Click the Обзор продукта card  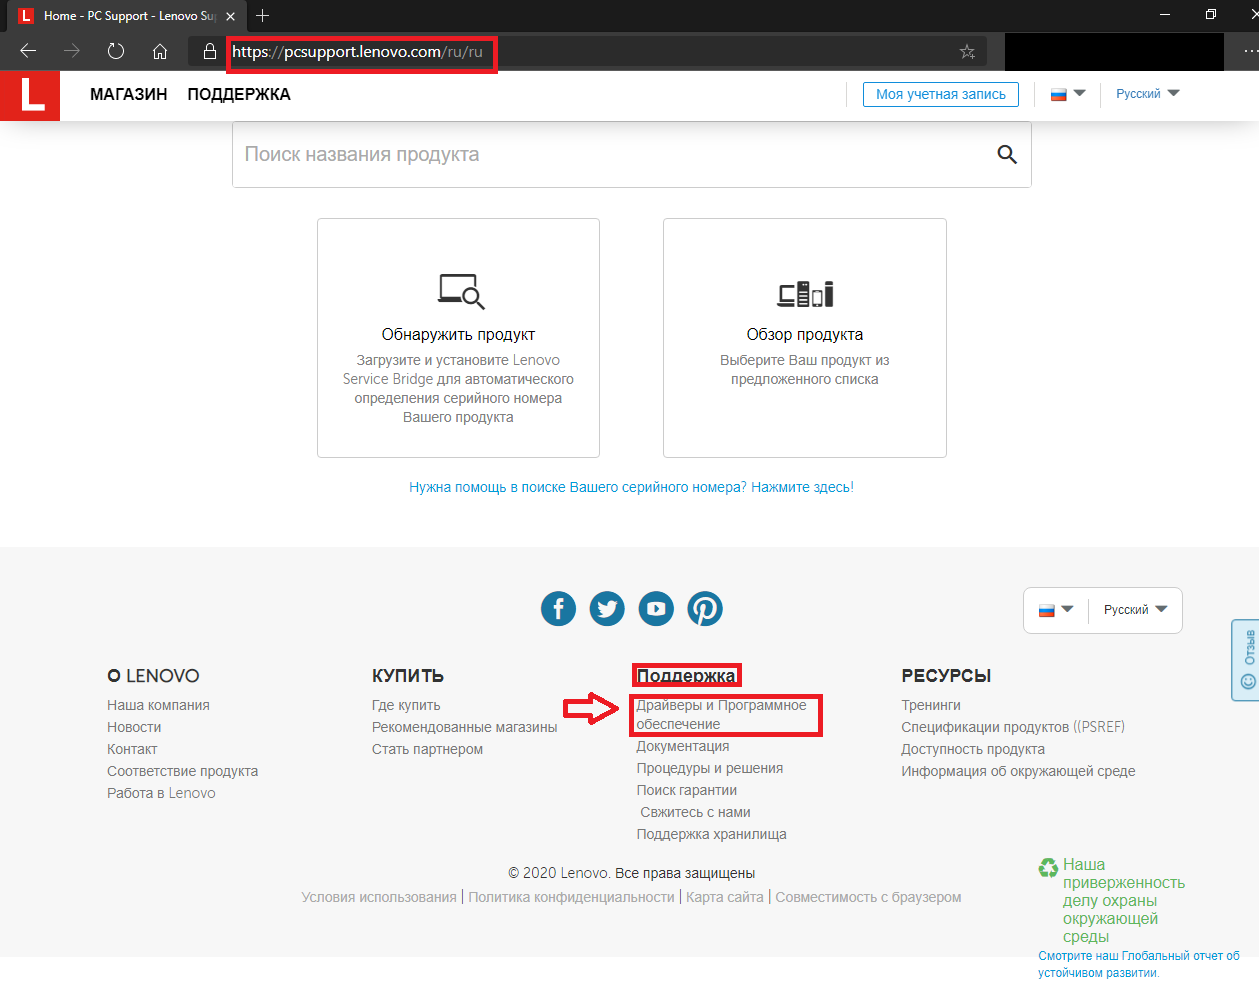[x=805, y=338]
